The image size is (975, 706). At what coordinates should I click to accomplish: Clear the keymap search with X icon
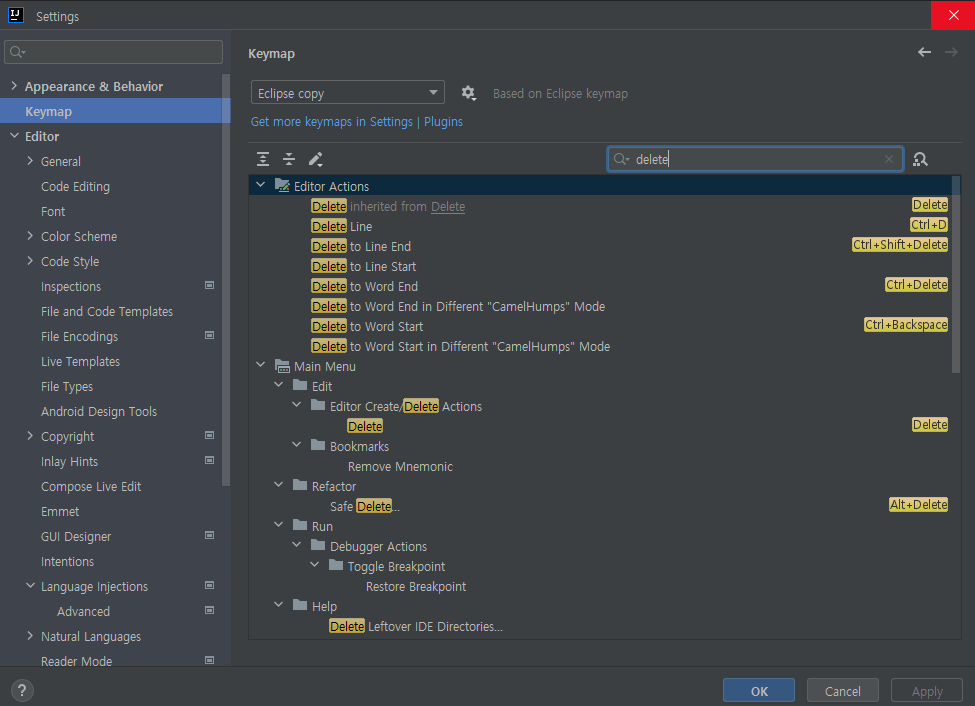coord(889,159)
